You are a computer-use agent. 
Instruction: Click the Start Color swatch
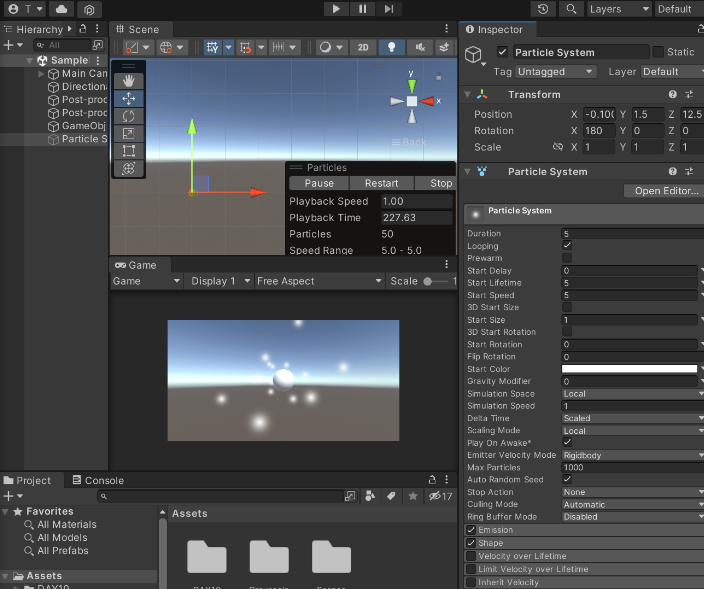click(x=629, y=369)
